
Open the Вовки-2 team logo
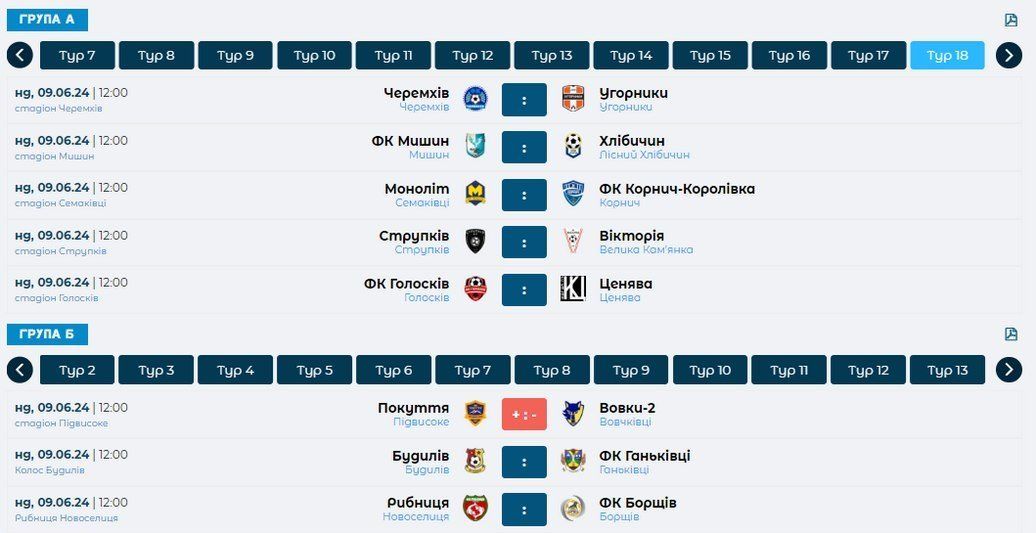point(573,413)
